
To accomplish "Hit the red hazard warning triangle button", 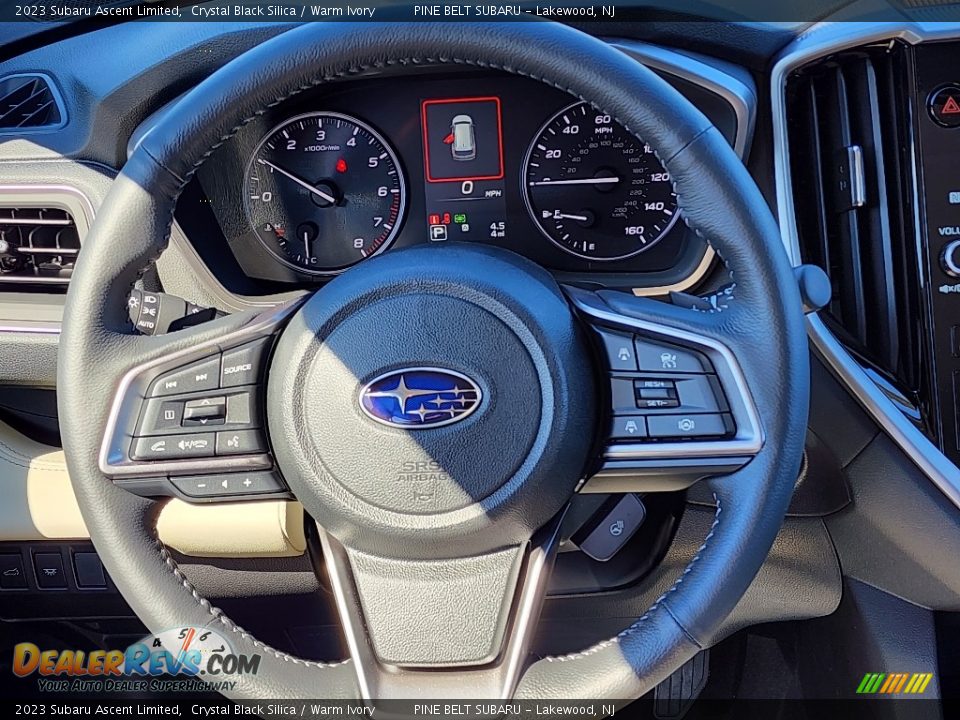I will coord(948,105).
